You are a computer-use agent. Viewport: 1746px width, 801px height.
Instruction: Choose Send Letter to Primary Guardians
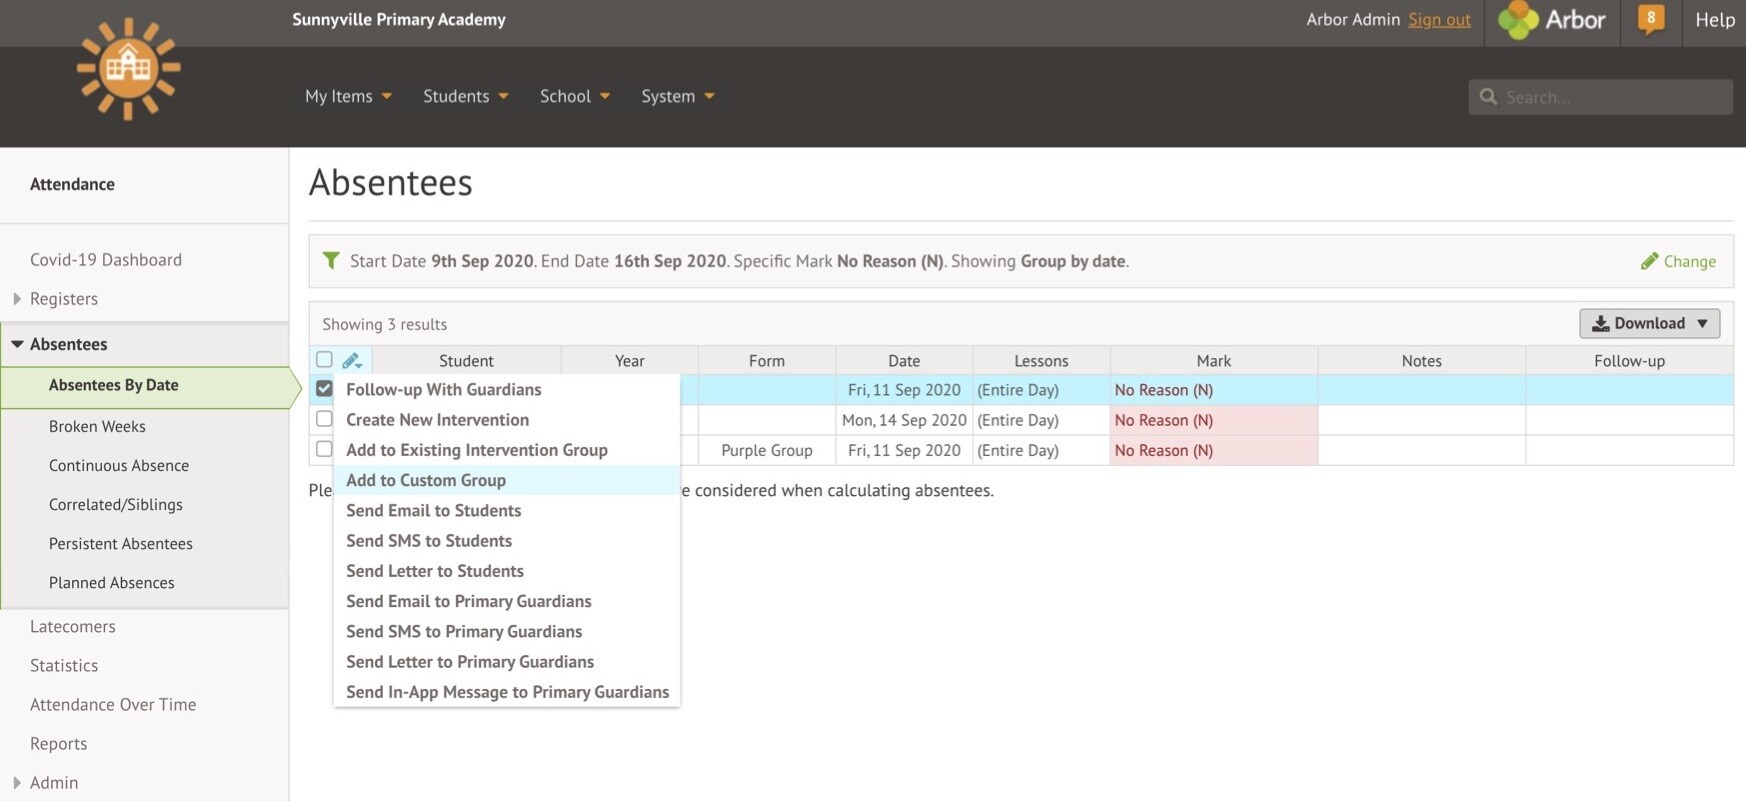coord(506,661)
